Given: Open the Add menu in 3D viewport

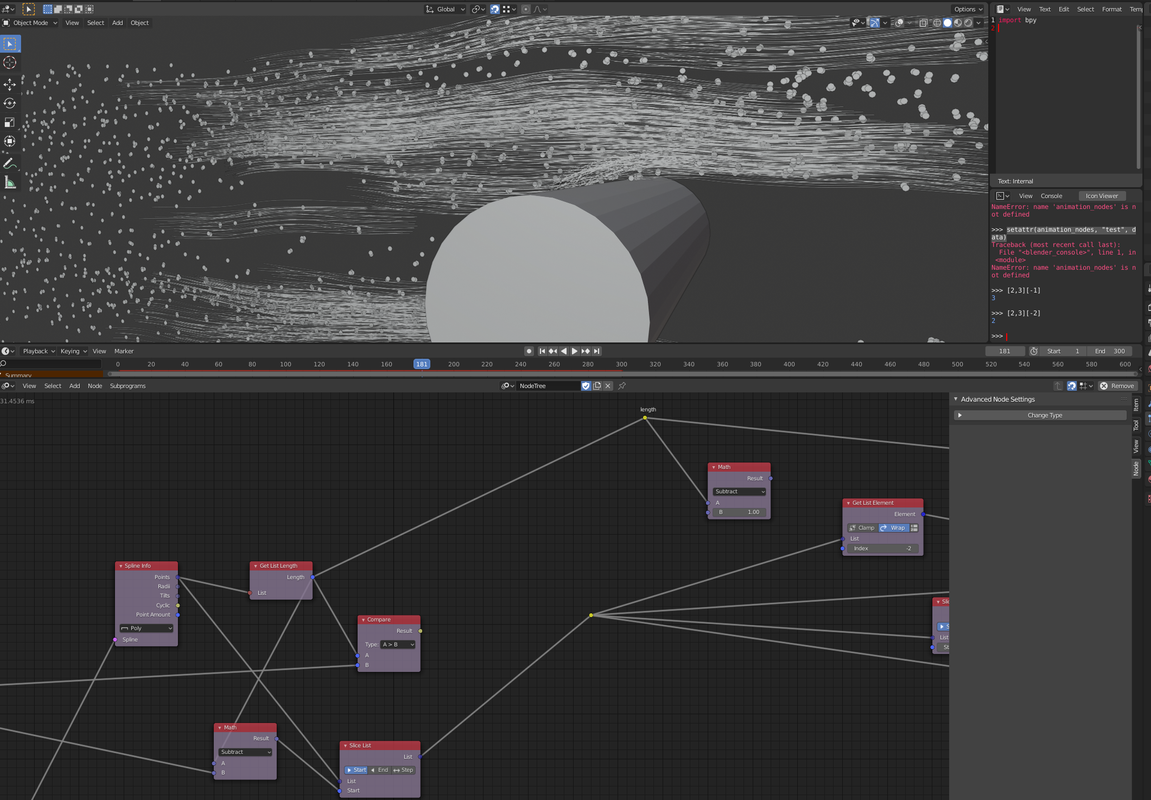Looking at the screenshot, I should pyautogui.click(x=117, y=23).
